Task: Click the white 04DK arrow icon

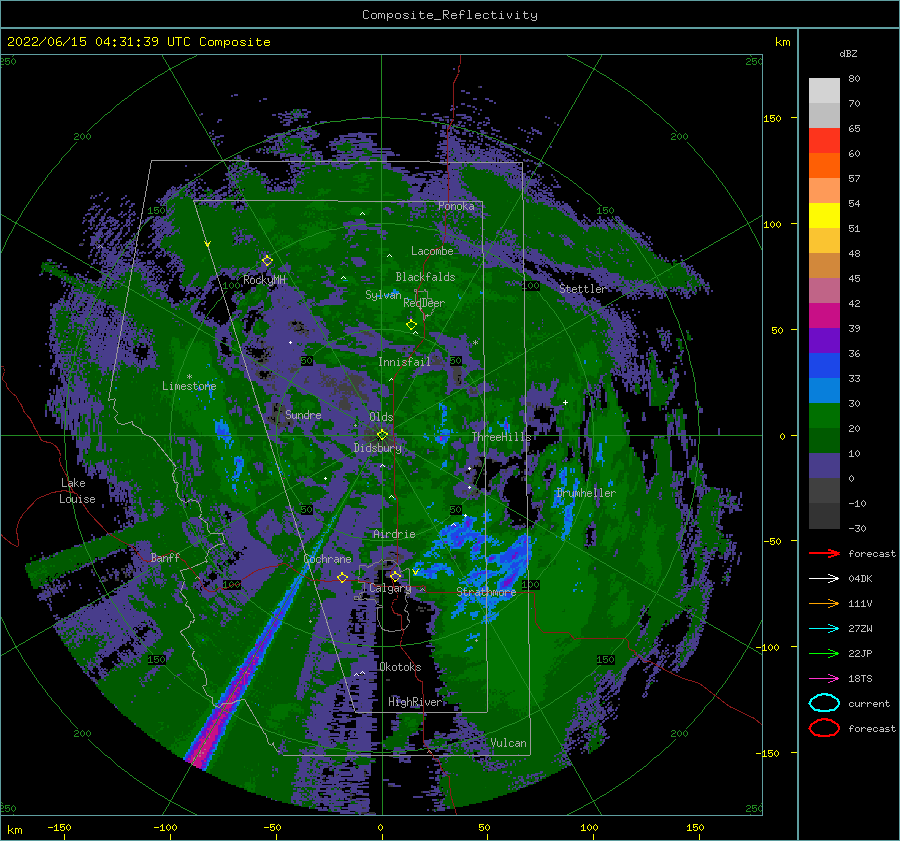Action: (824, 578)
